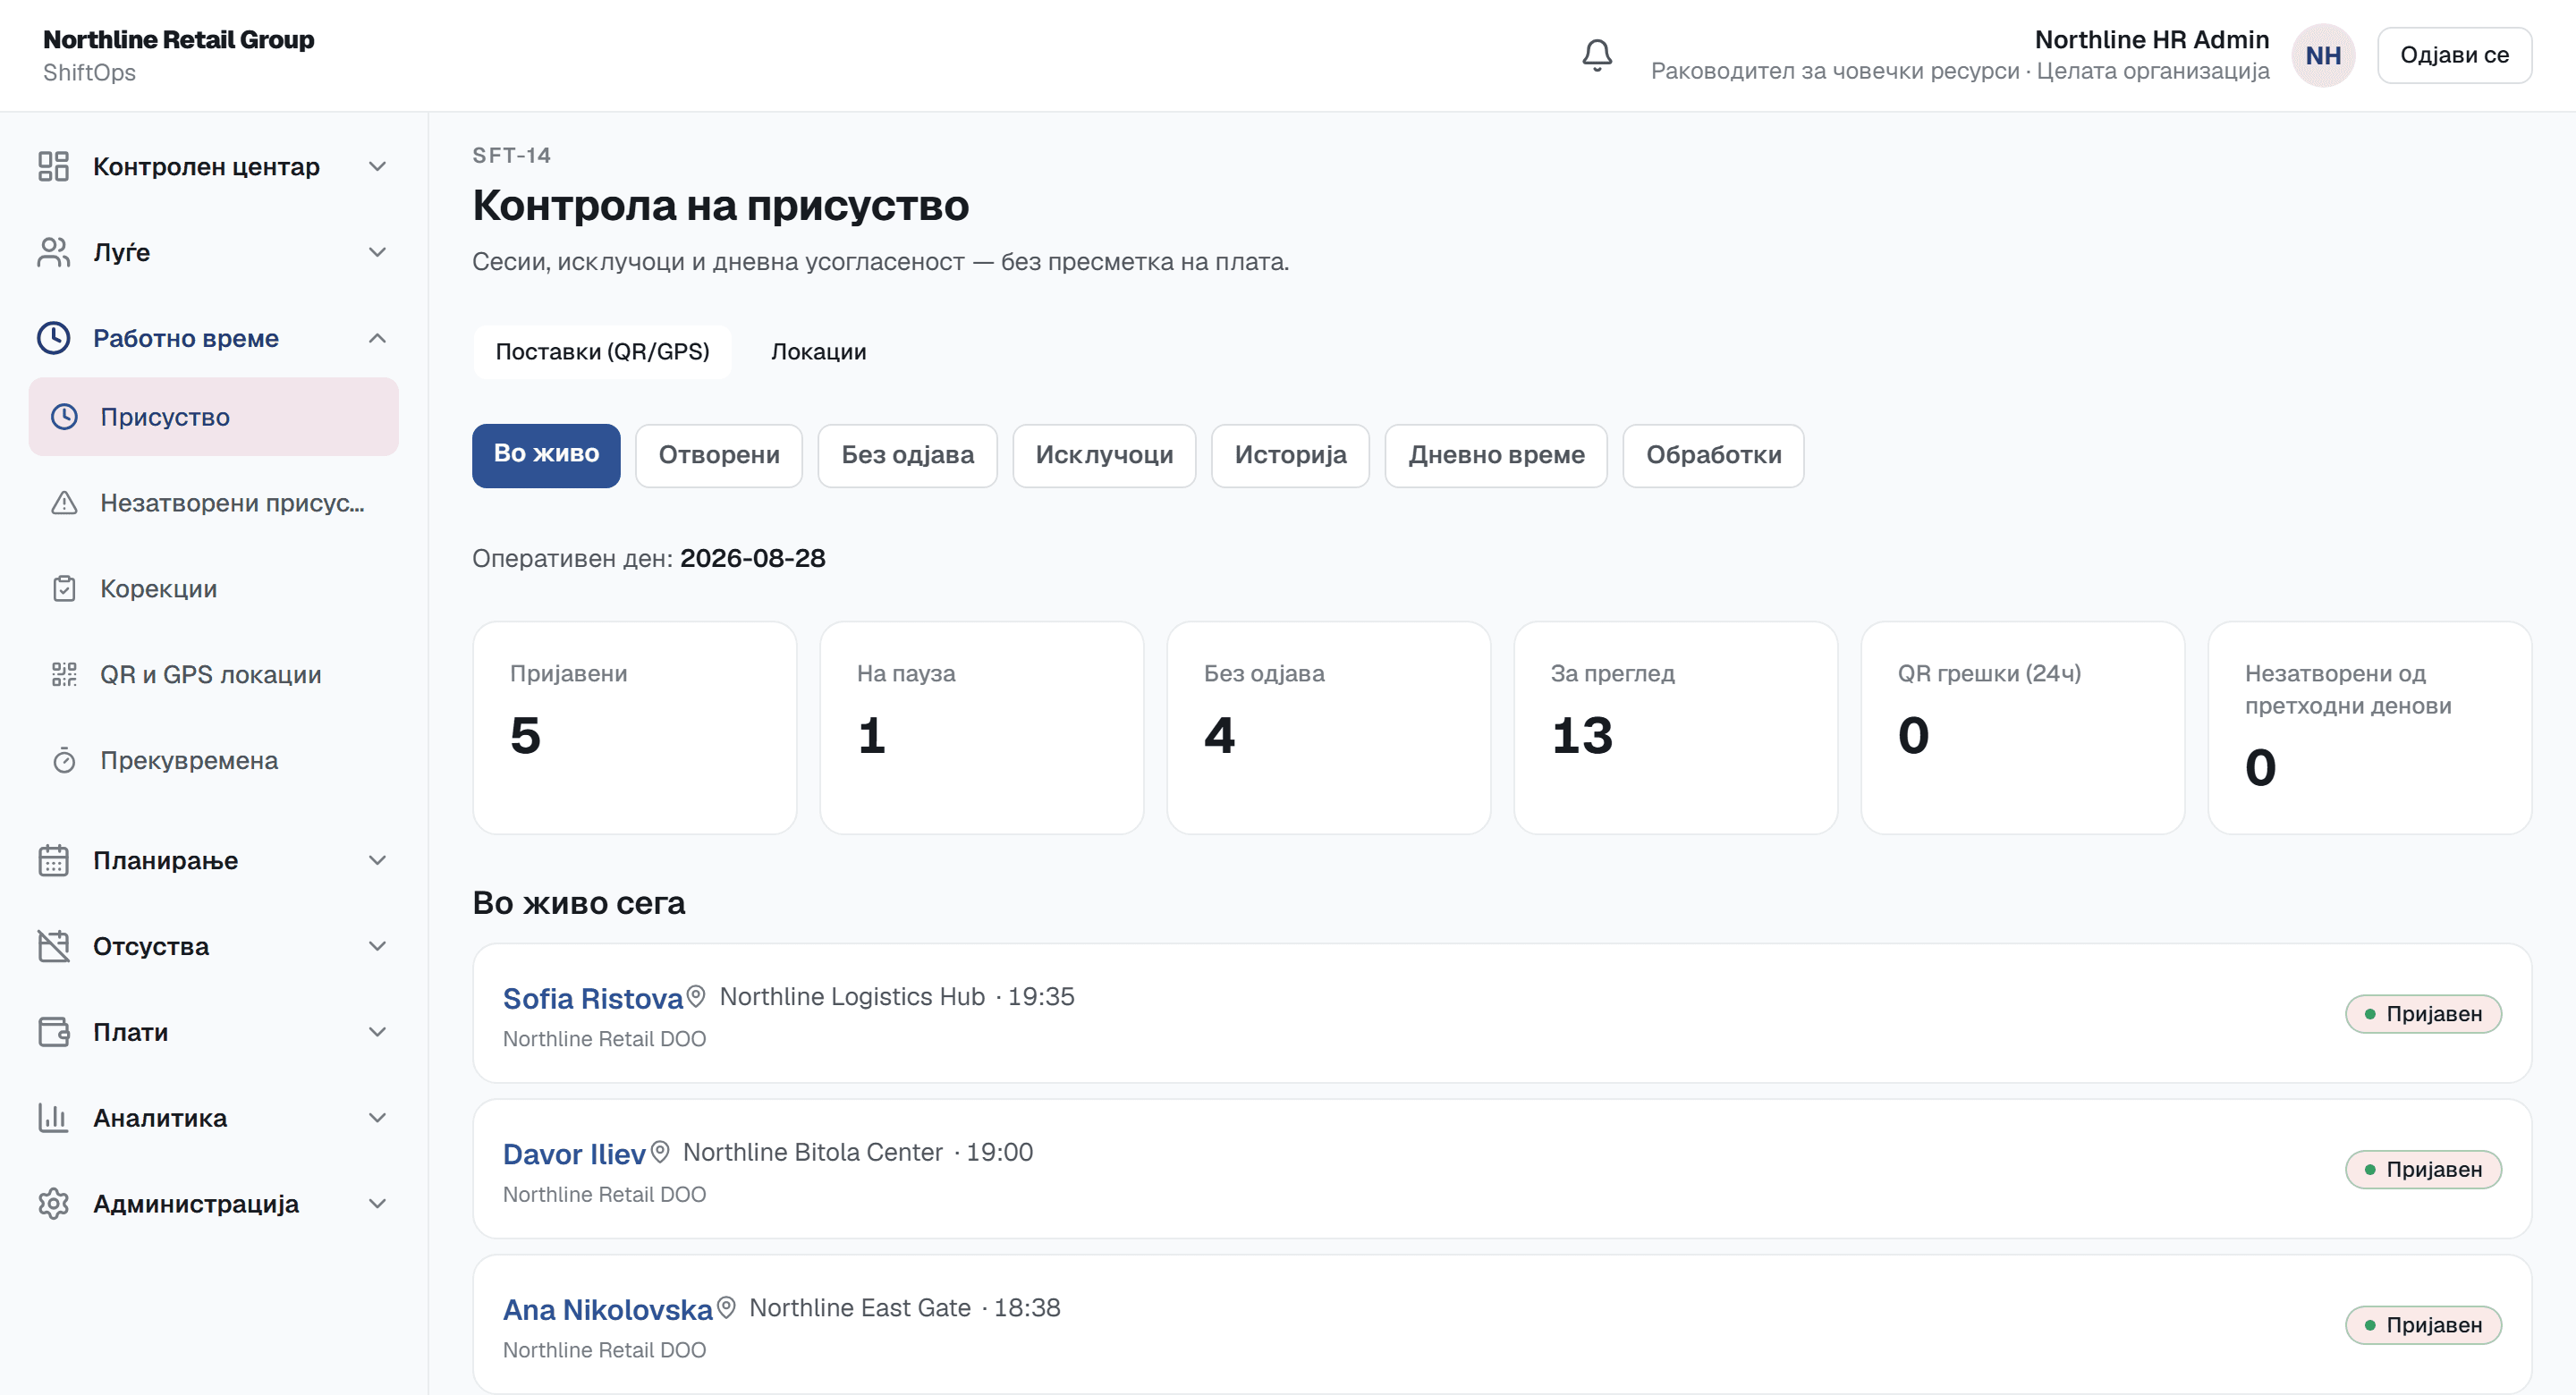This screenshot has height=1395, width=2576.
Task: Collapse the Работно време section chevron
Action: (377, 338)
